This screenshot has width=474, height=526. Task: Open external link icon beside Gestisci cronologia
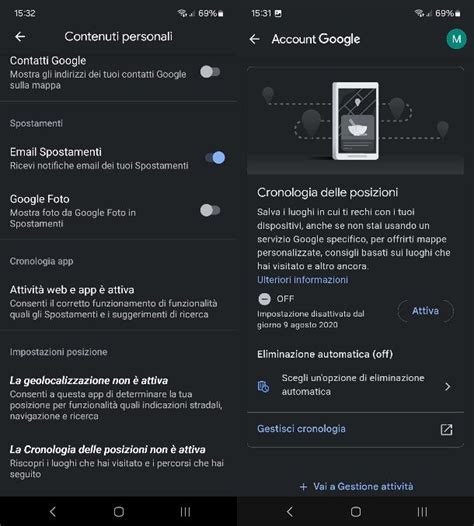click(446, 429)
